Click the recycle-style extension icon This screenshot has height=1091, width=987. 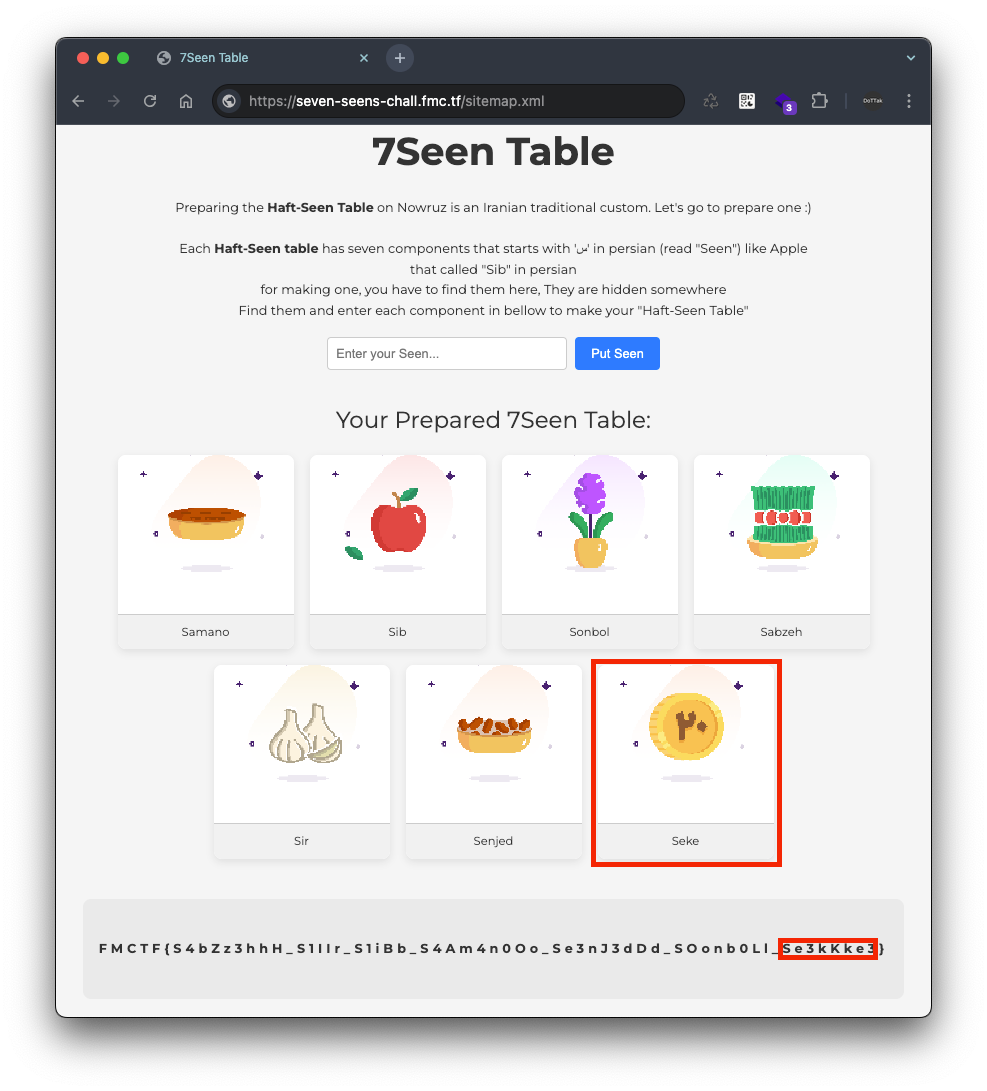coord(710,102)
